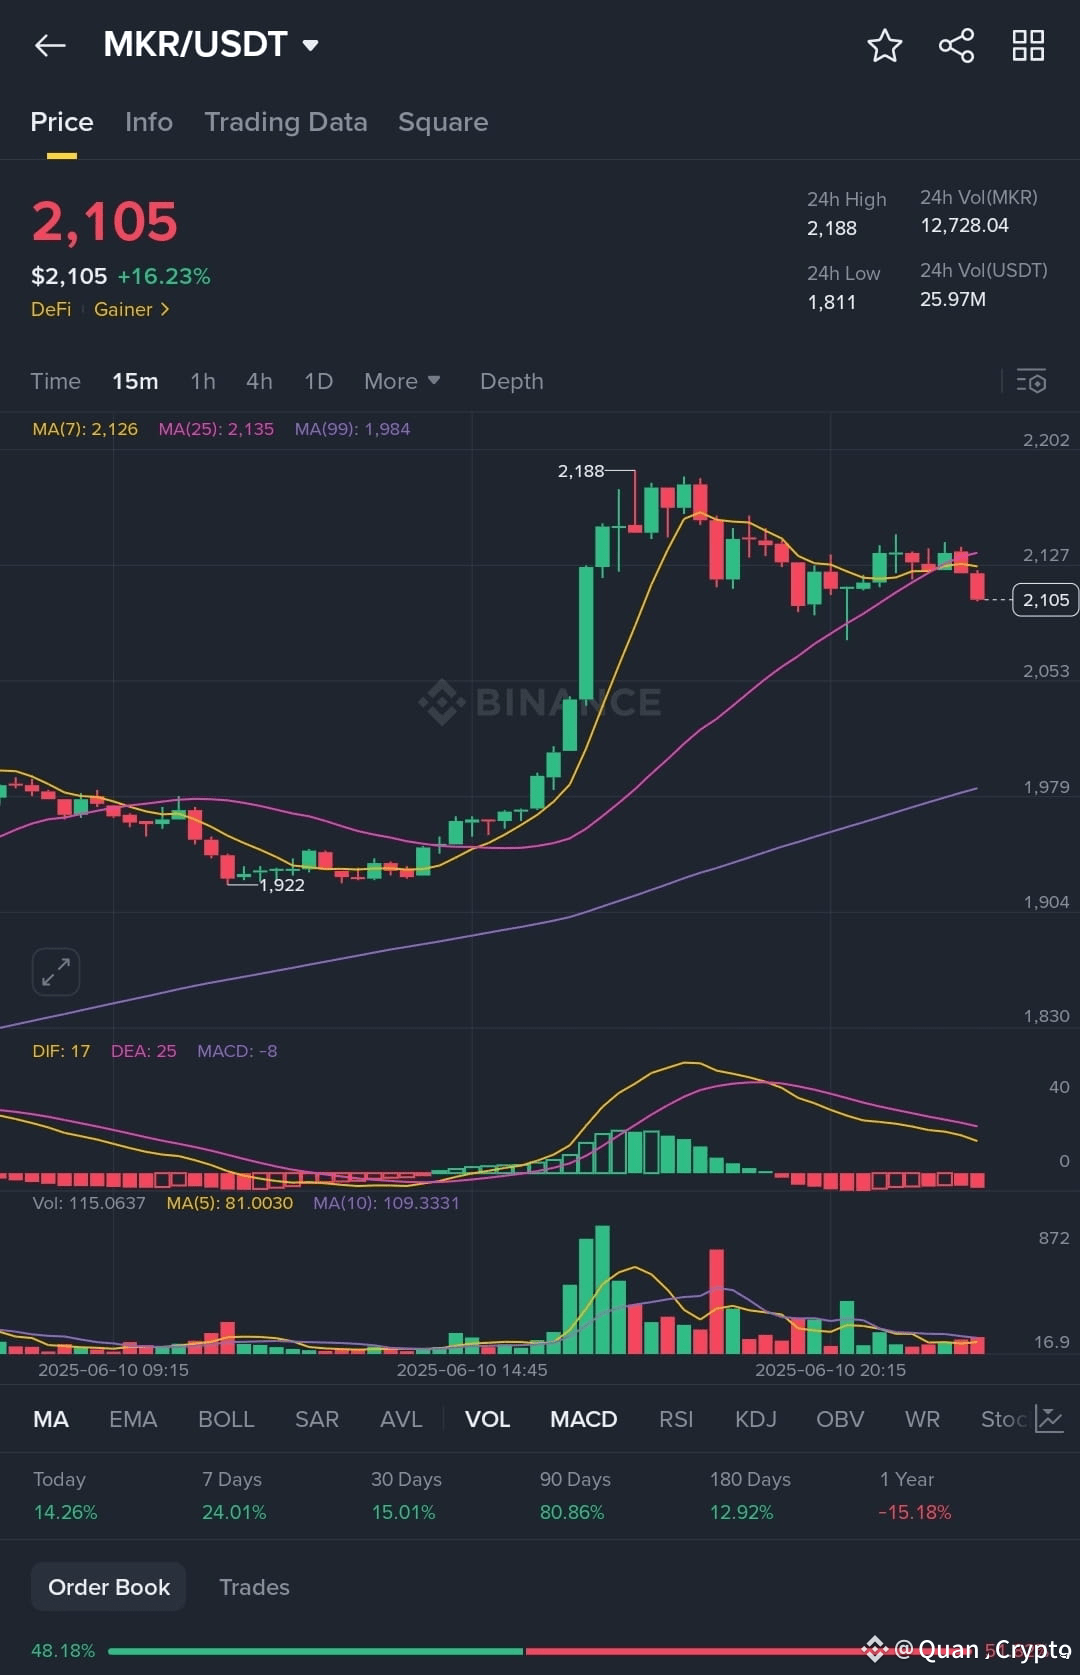The height and width of the screenshot is (1675, 1080).
Task: Toggle the OBV sub-indicator
Action: tap(840, 1419)
